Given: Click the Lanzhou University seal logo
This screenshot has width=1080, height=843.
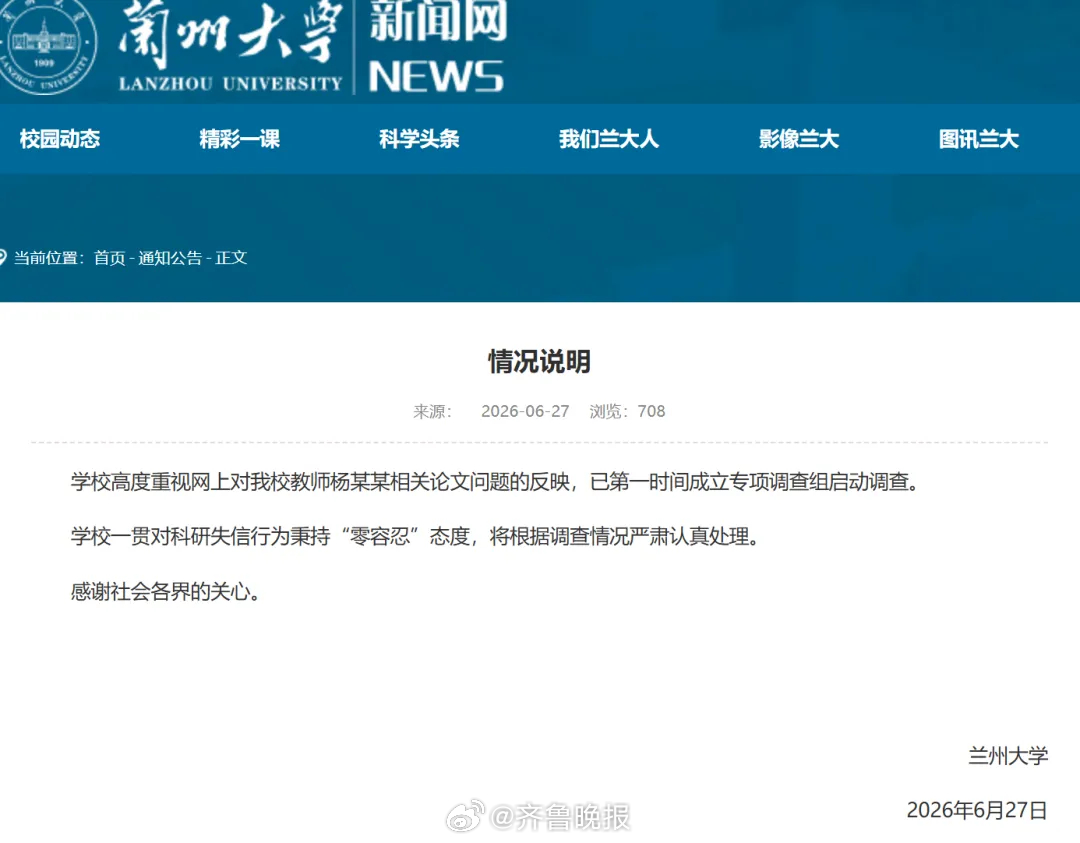Looking at the screenshot, I should pyautogui.click(x=47, y=45).
